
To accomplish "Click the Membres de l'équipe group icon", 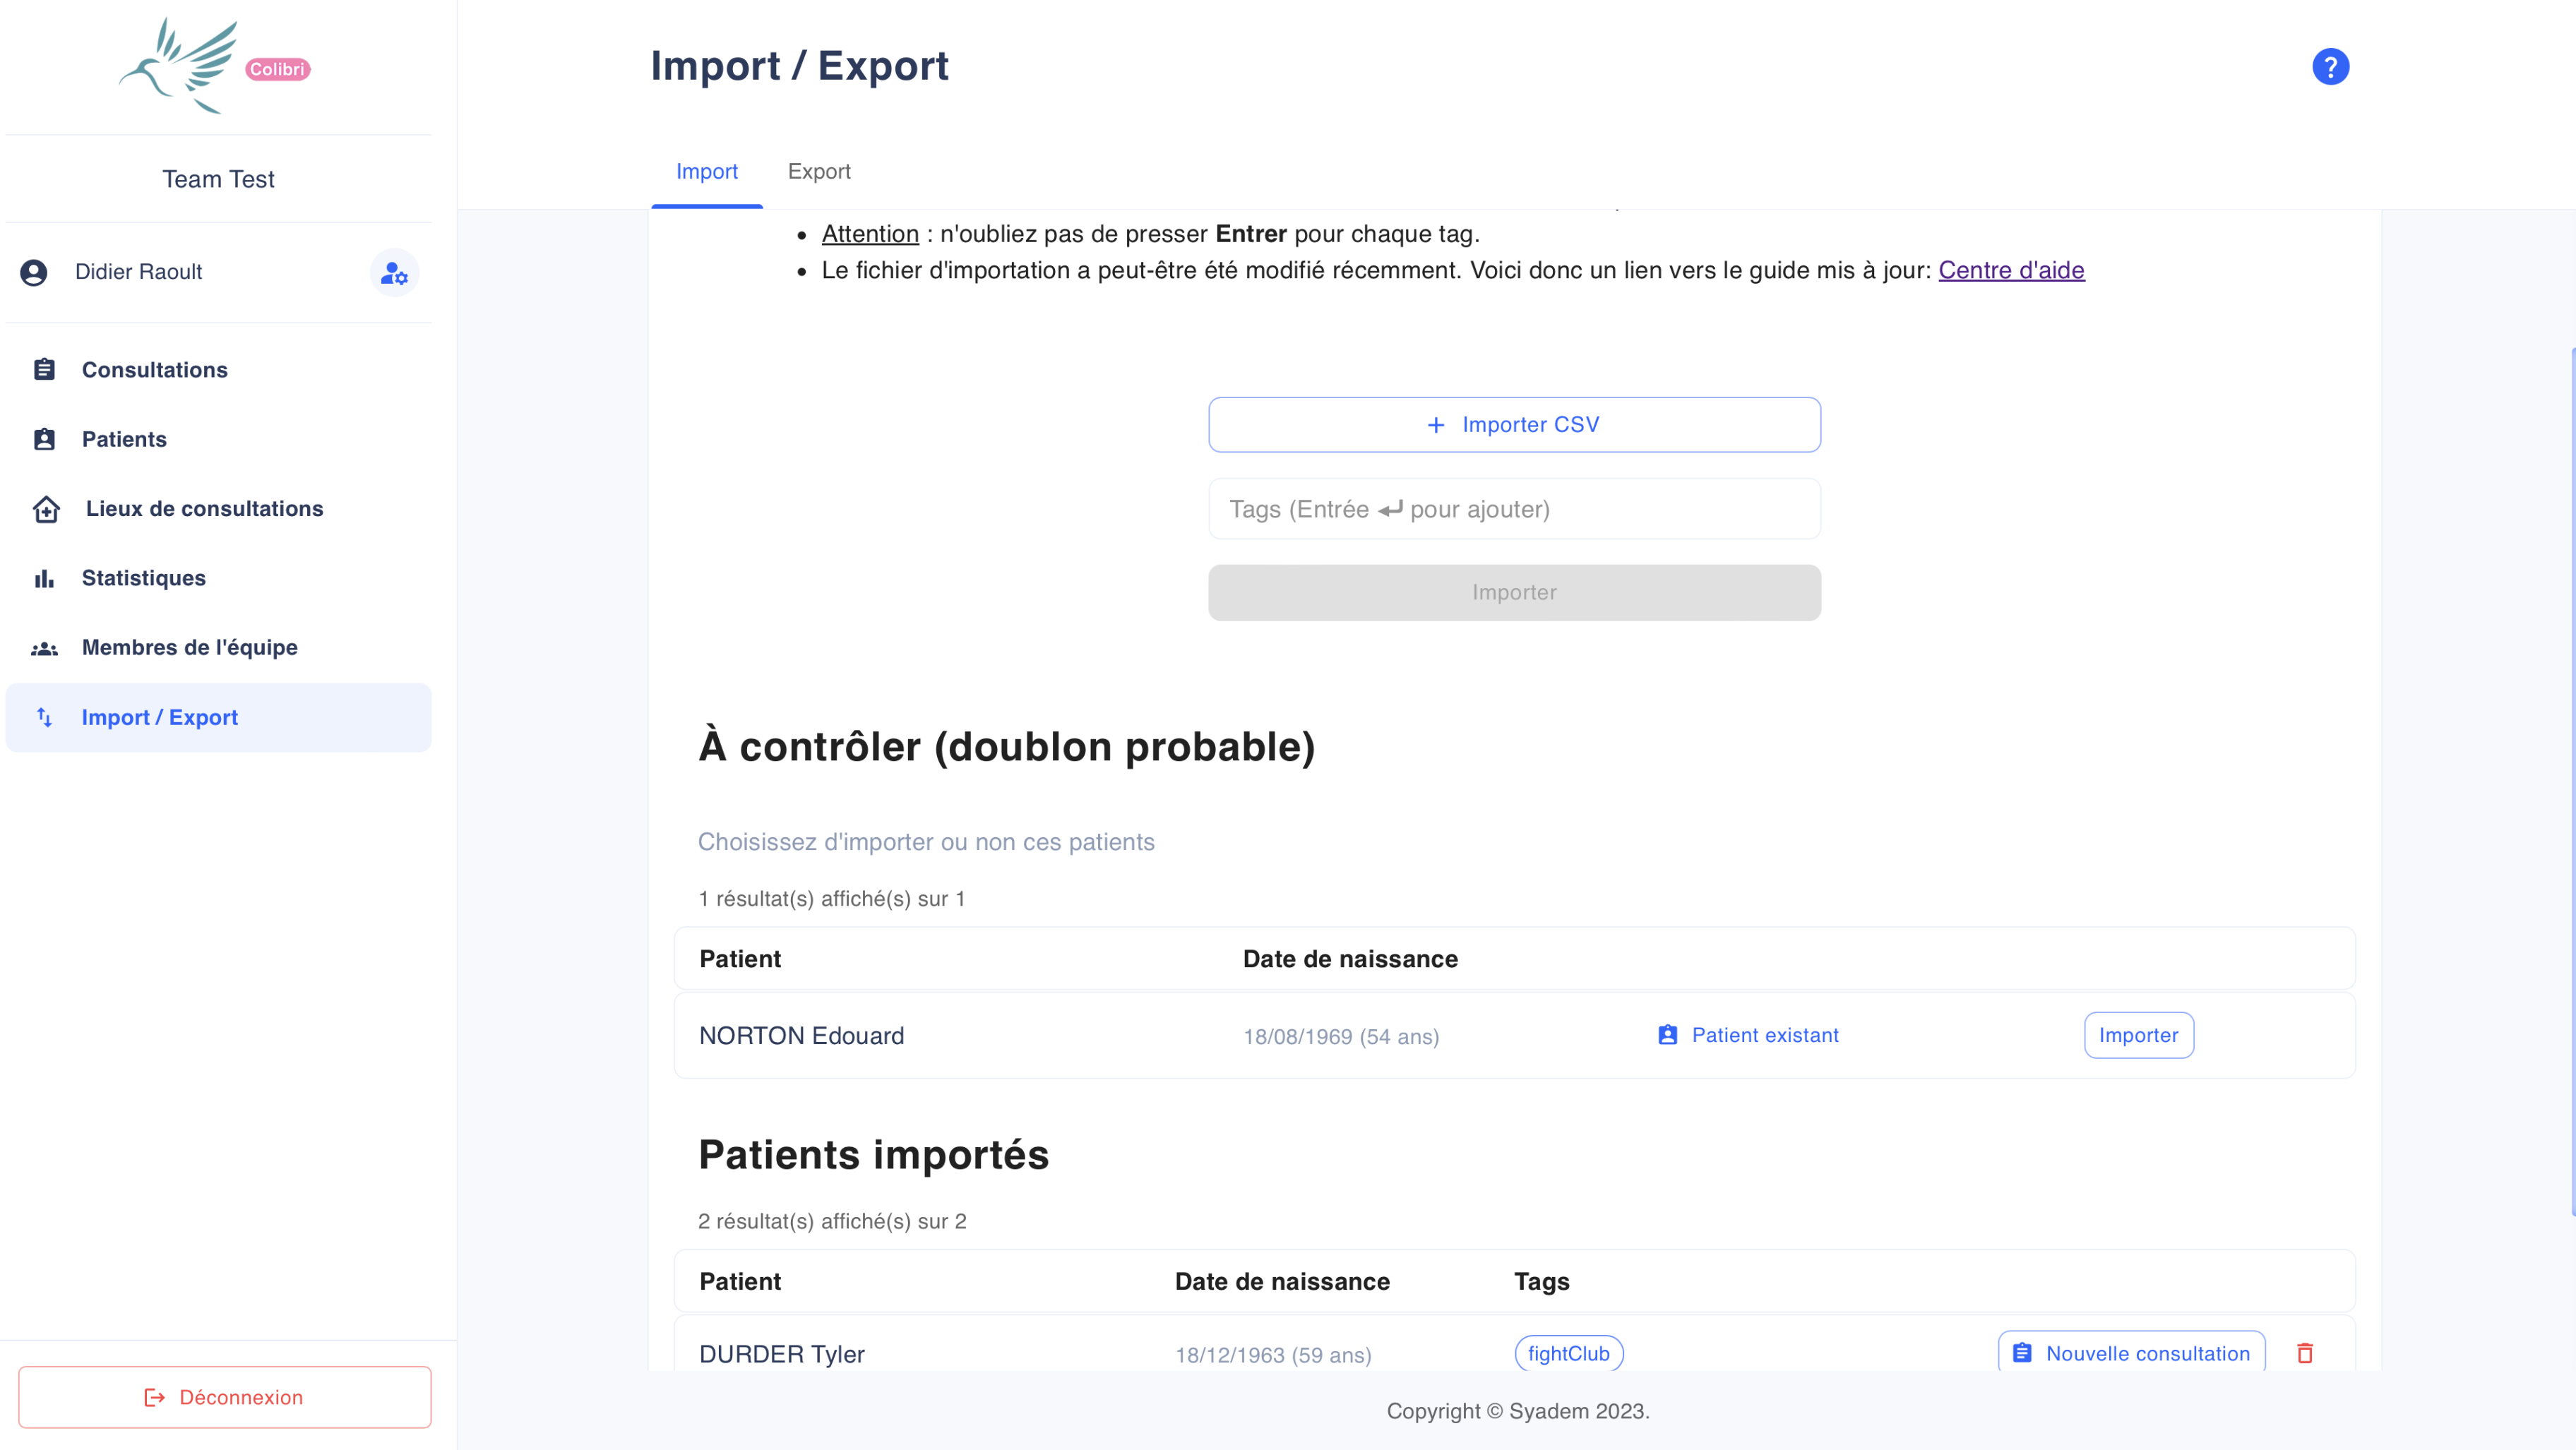I will 44,648.
